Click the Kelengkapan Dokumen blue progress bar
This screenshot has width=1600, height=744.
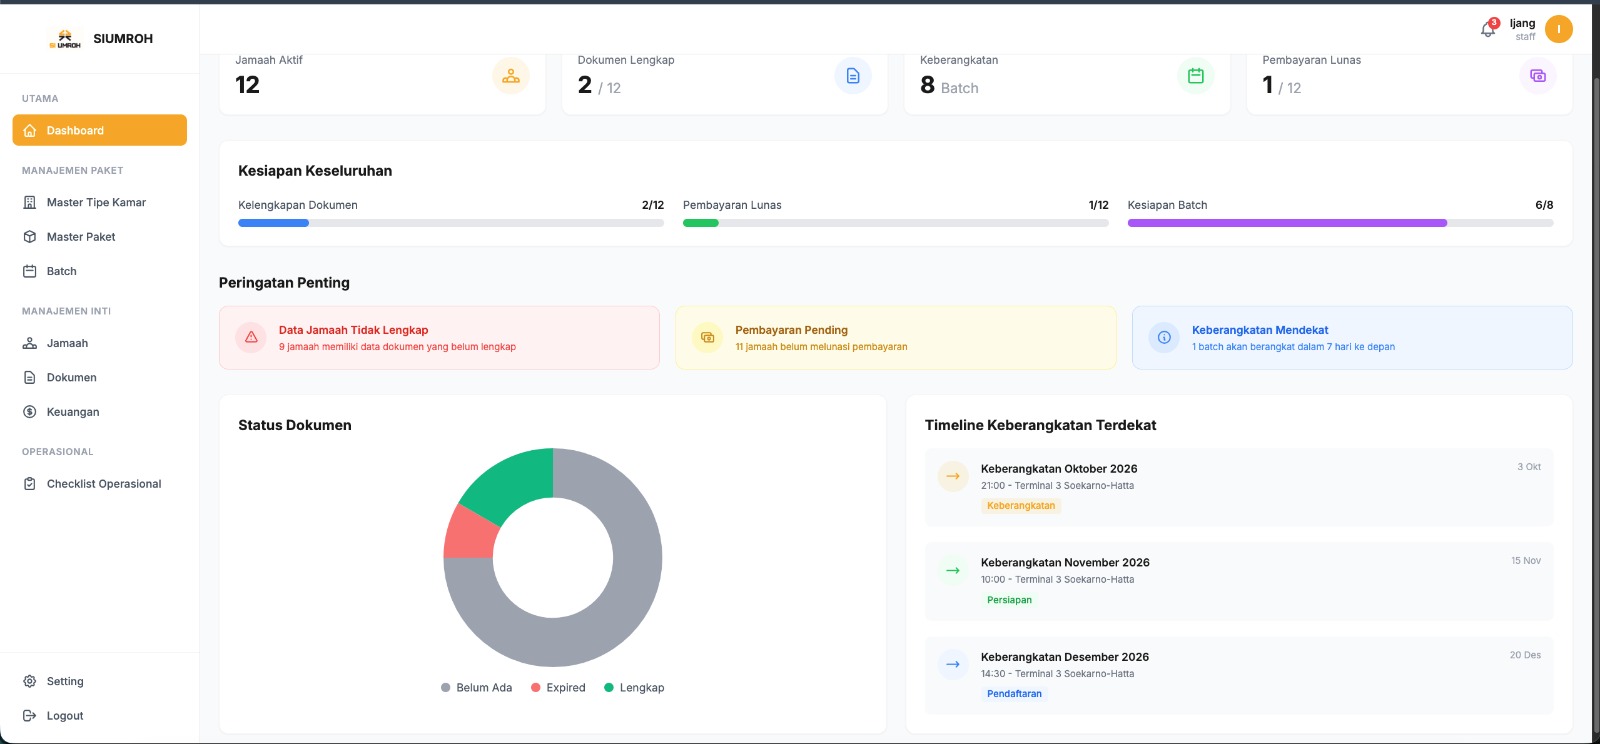tap(273, 223)
